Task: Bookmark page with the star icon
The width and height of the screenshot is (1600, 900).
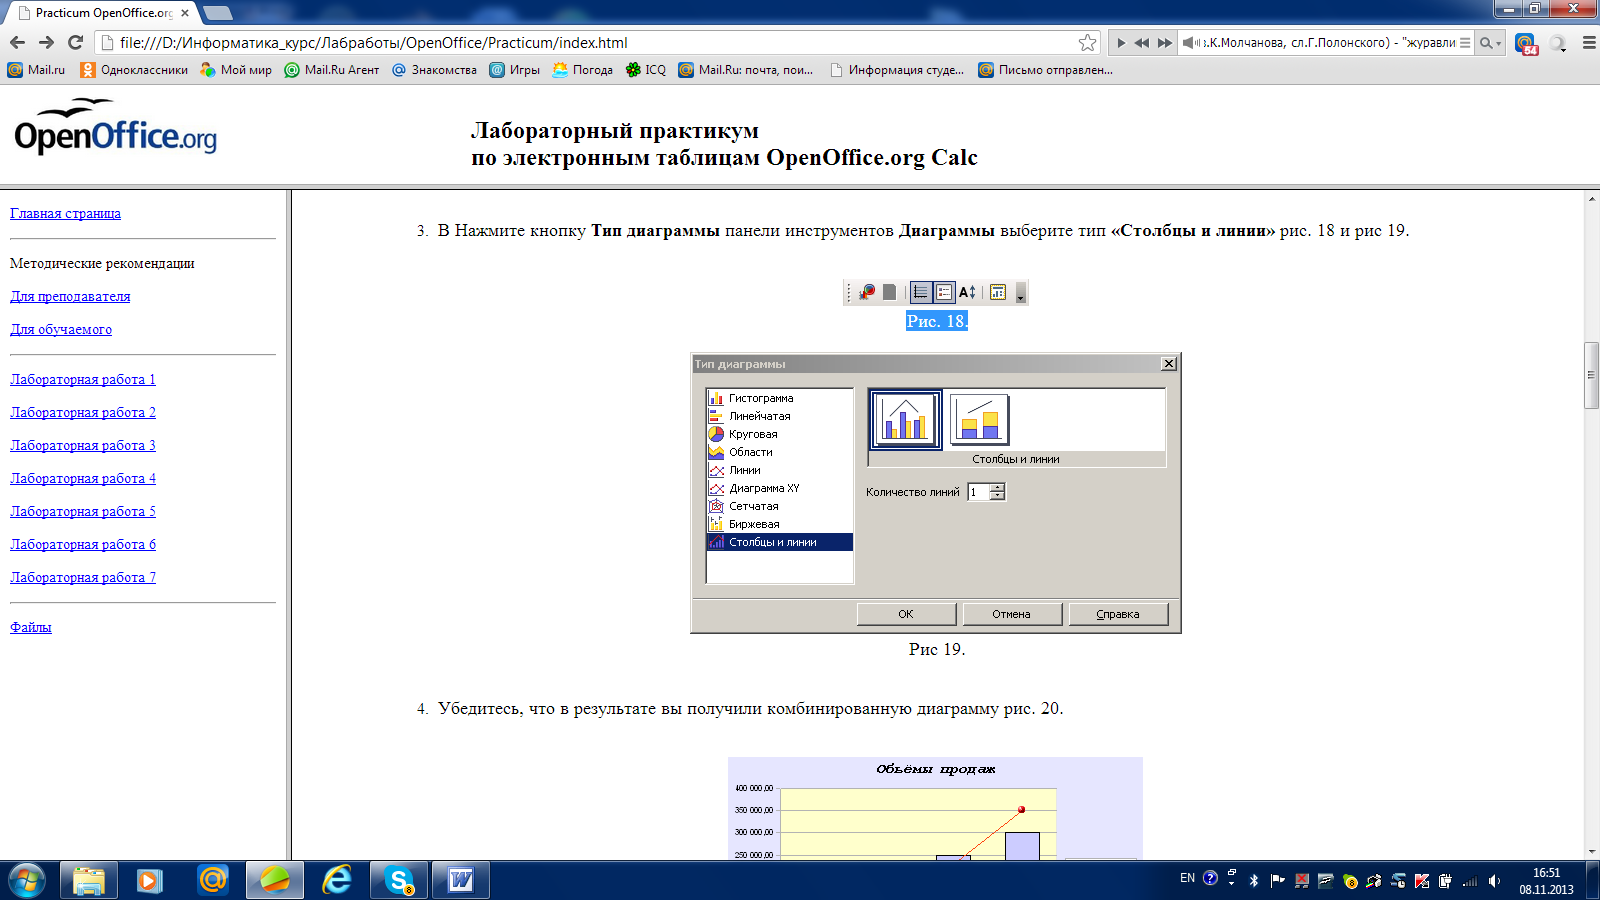Action: [1087, 42]
